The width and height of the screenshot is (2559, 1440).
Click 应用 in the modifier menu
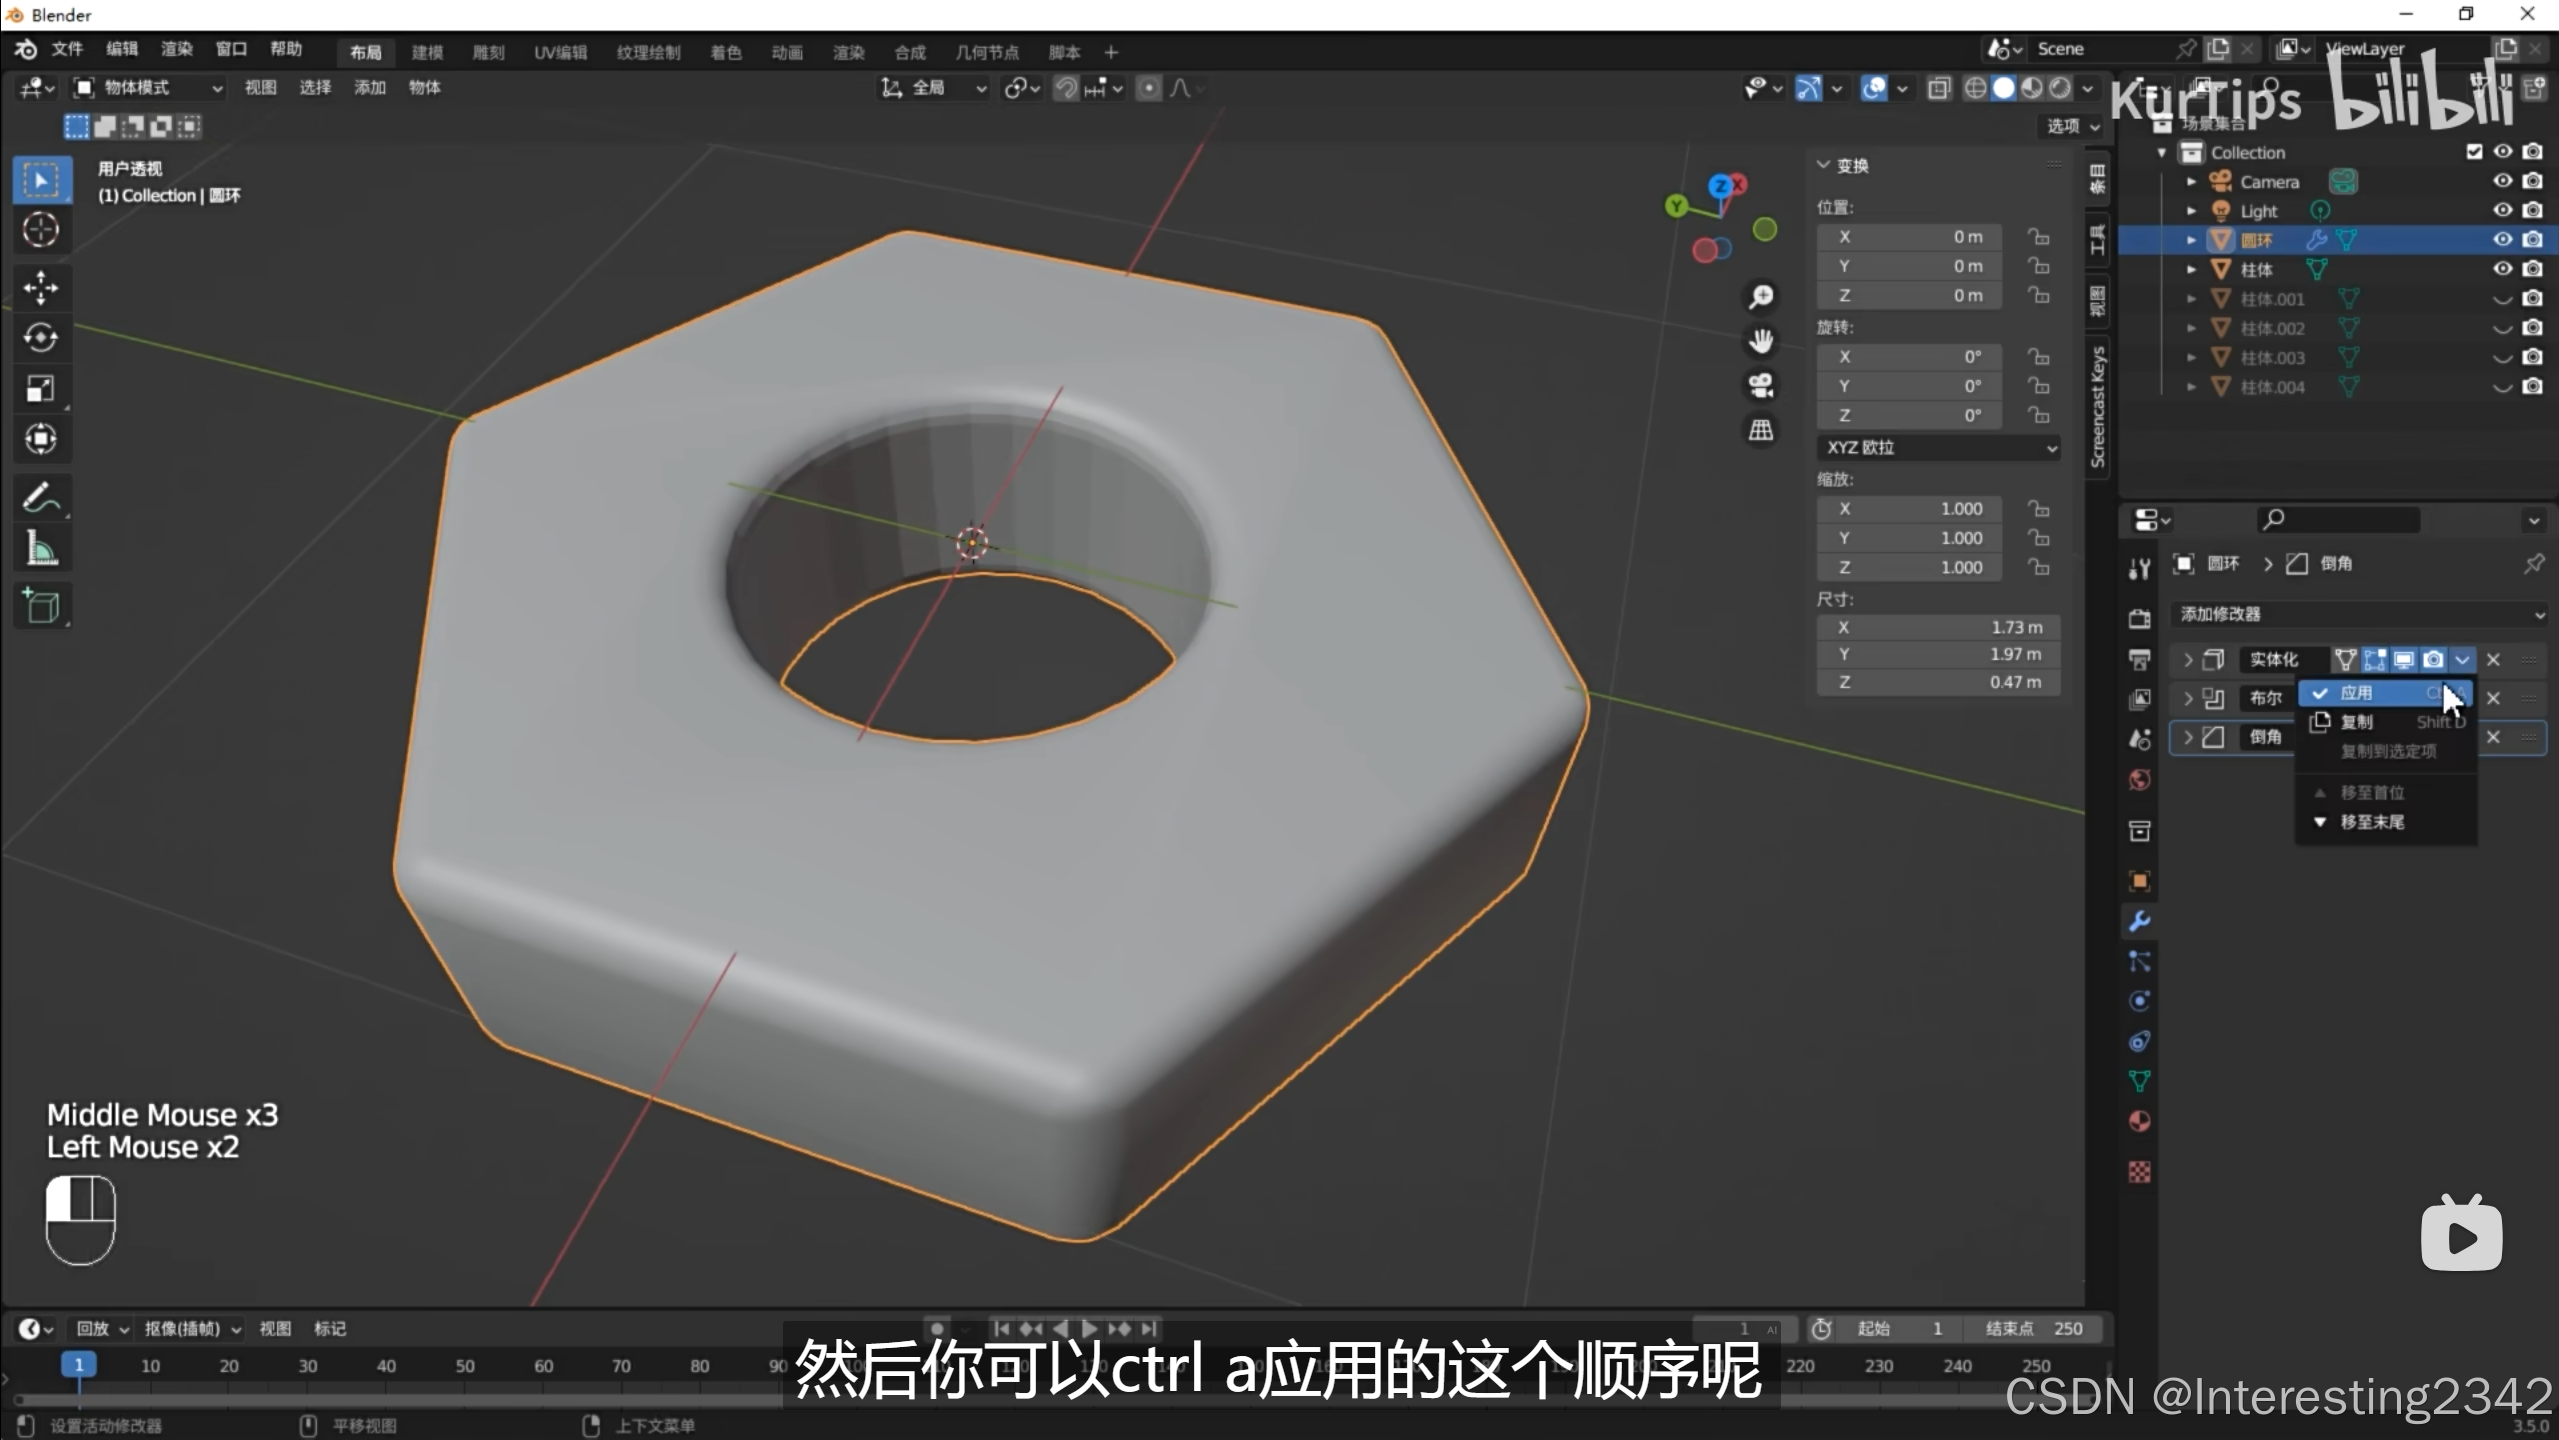pyautogui.click(x=2357, y=693)
